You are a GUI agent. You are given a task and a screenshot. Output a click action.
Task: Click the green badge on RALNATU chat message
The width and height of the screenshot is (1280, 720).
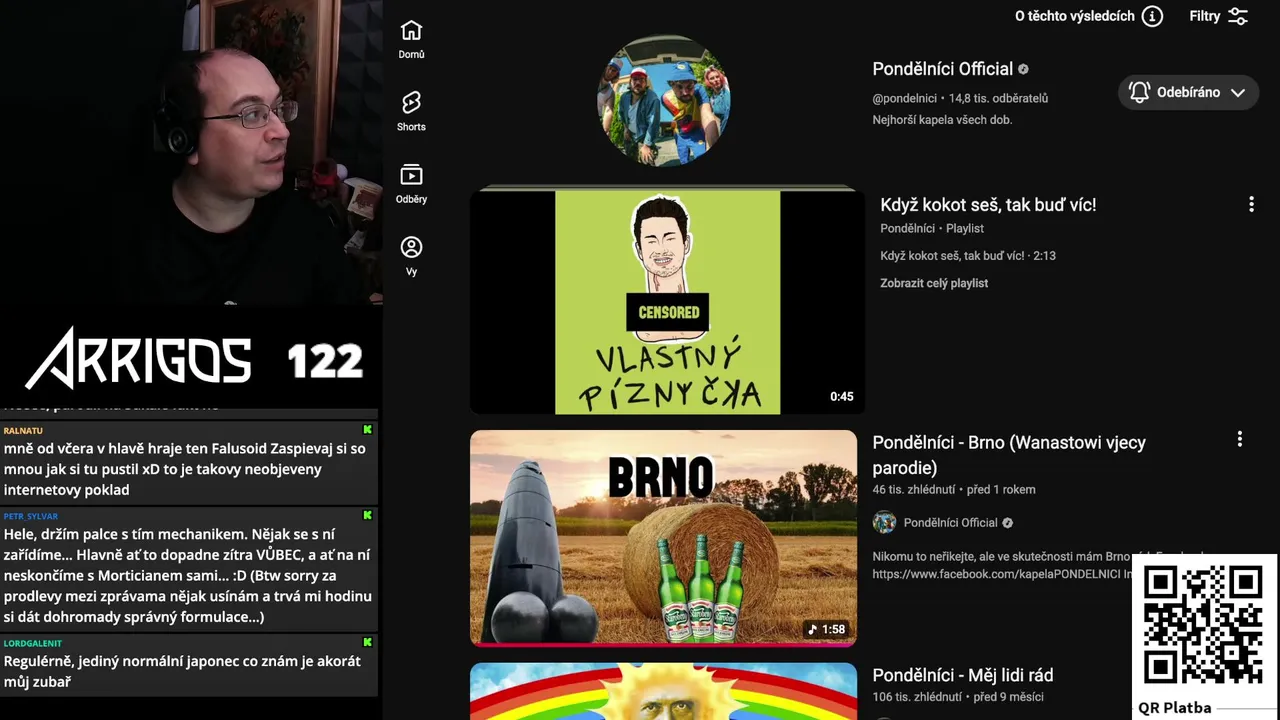coord(368,430)
